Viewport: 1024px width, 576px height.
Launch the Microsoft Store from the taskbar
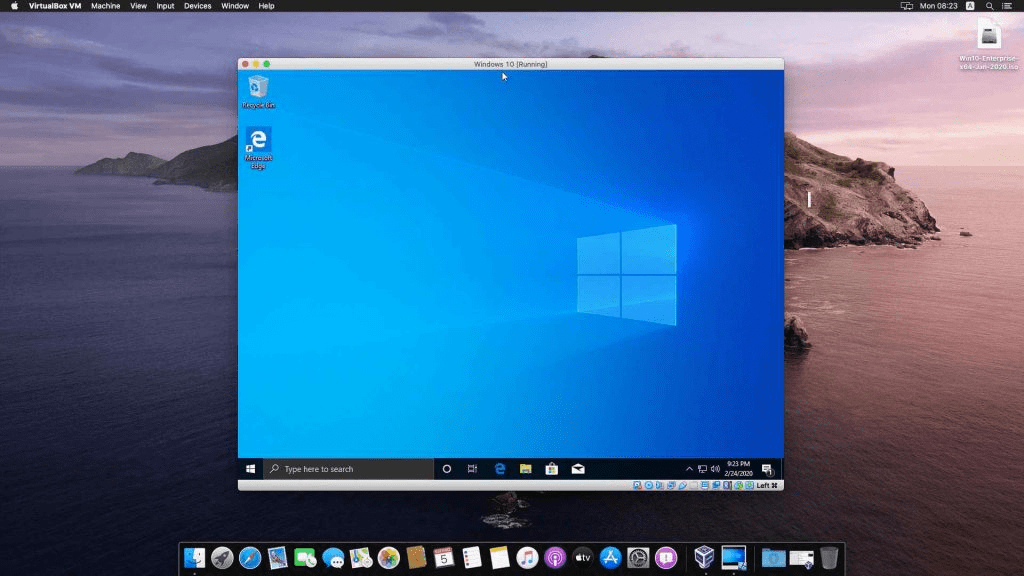coord(551,468)
